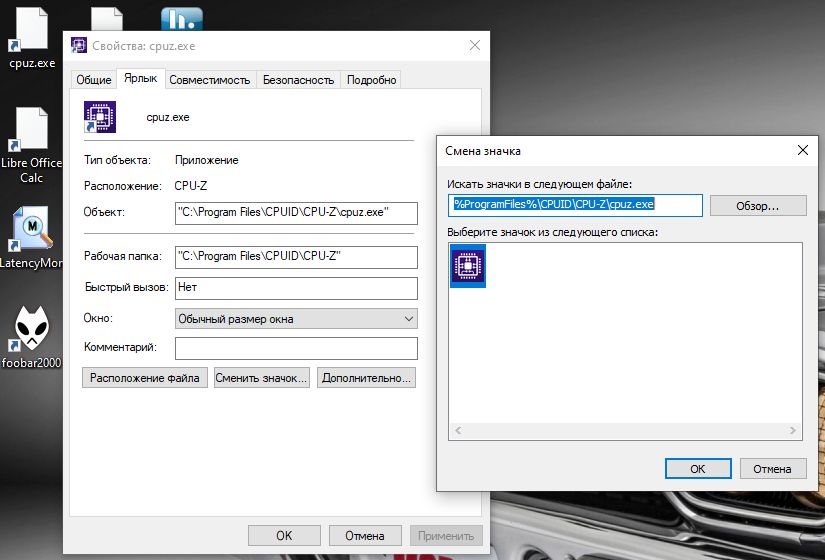Click the icon list left scroll arrow

(458, 431)
